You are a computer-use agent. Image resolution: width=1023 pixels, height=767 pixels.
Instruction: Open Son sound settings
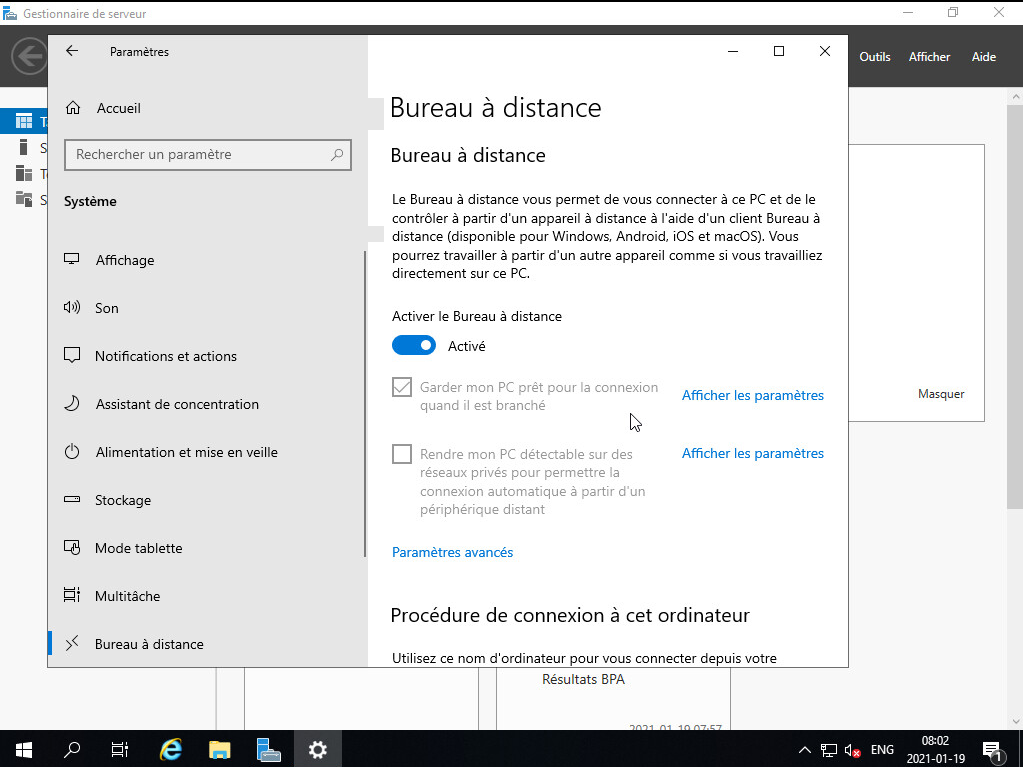click(107, 308)
